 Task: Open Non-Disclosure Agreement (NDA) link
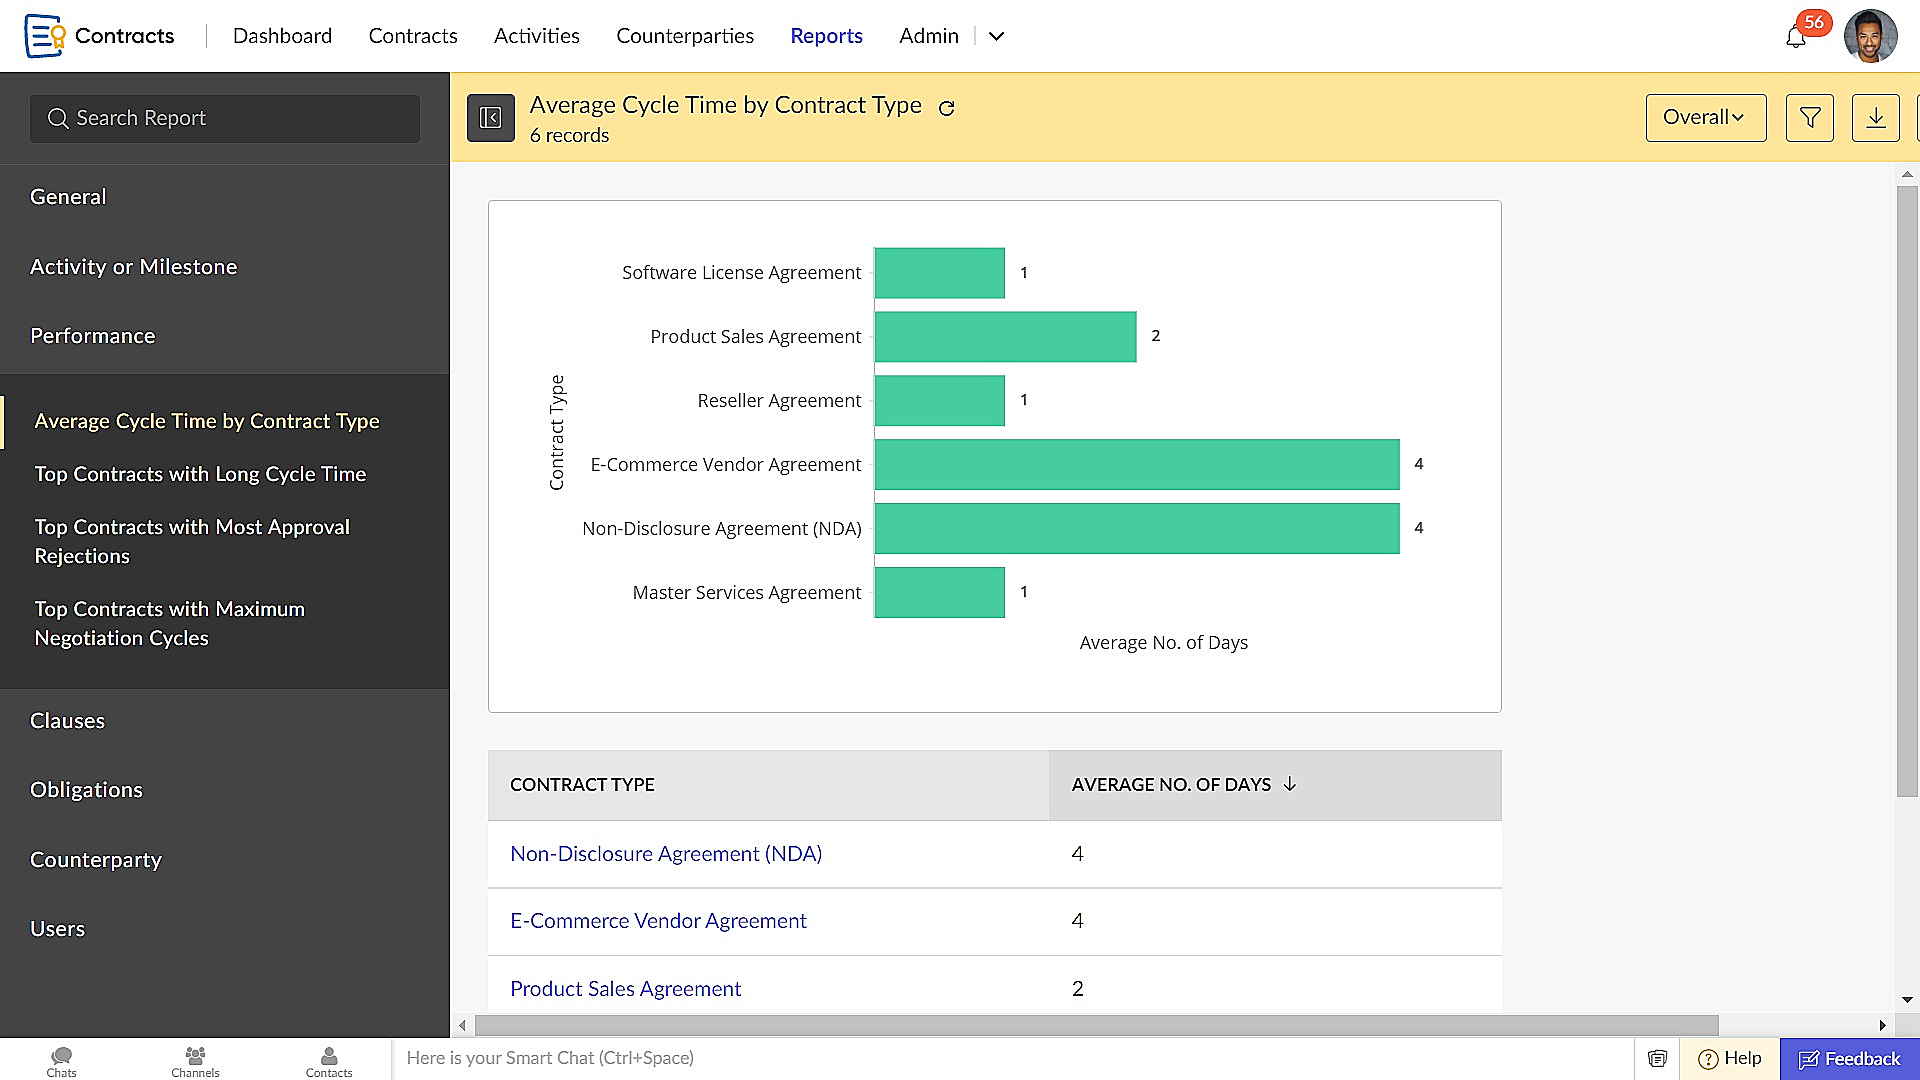pyautogui.click(x=666, y=854)
